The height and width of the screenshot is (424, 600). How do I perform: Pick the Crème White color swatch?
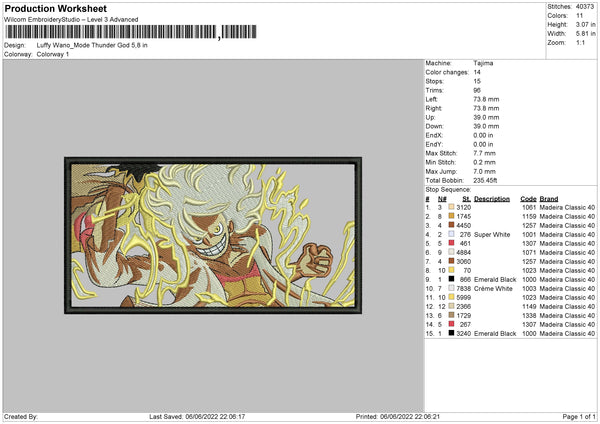[452, 288]
